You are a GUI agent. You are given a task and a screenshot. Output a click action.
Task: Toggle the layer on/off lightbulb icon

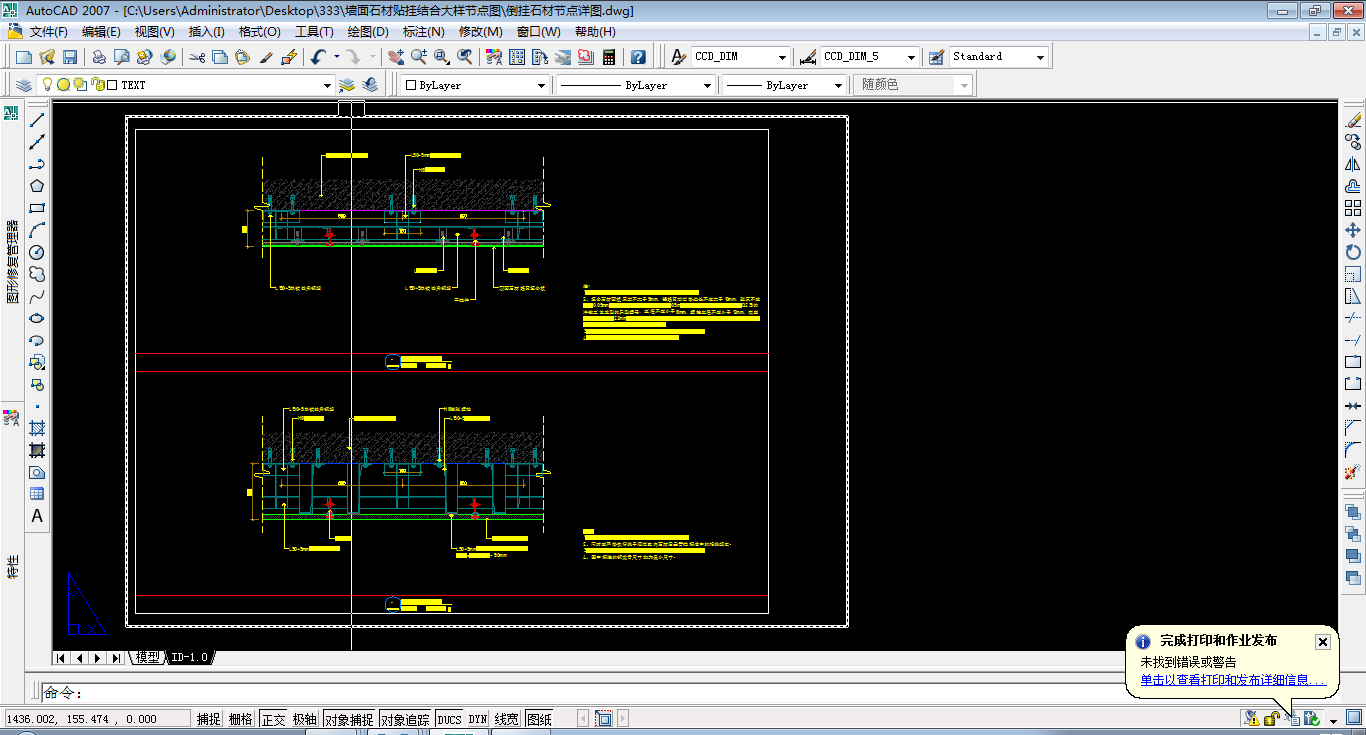[x=46, y=85]
